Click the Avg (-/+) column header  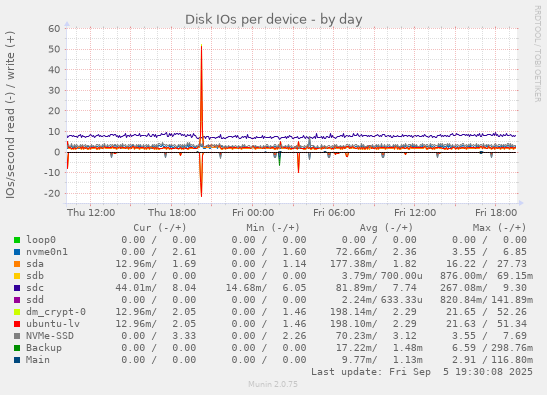(386, 228)
